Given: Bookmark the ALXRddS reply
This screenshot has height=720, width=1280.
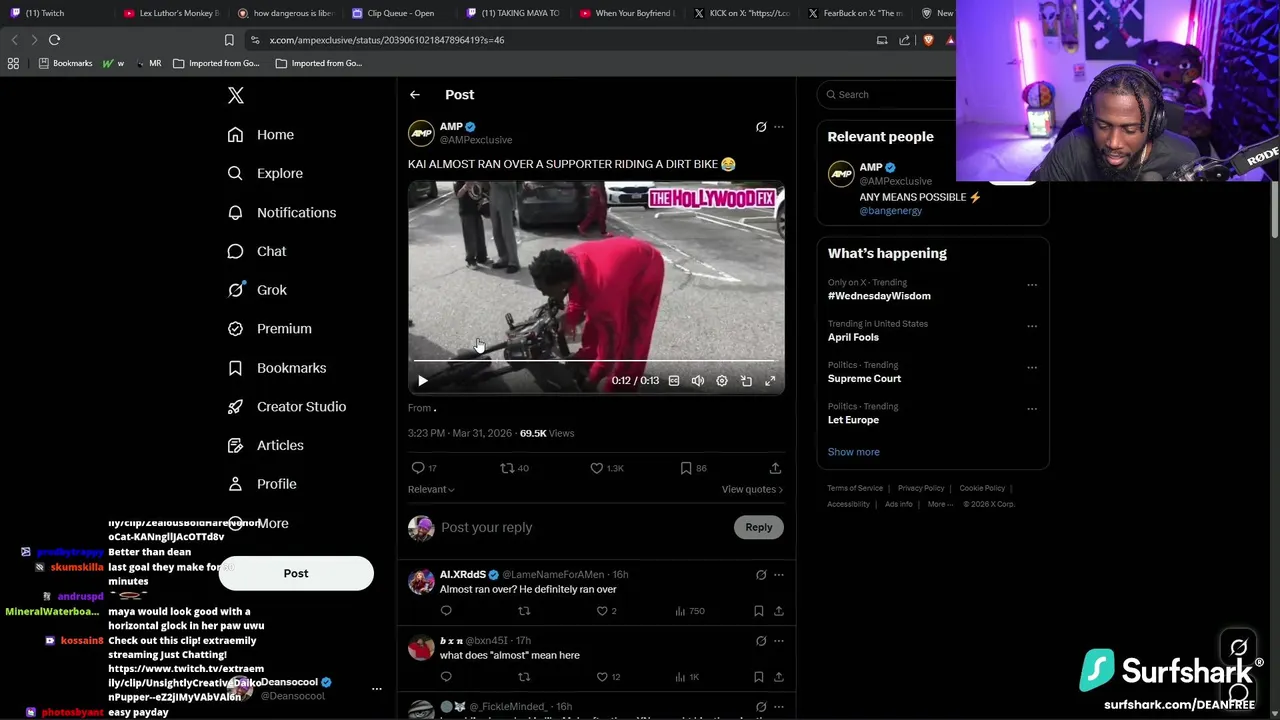Looking at the screenshot, I should (x=759, y=611).
